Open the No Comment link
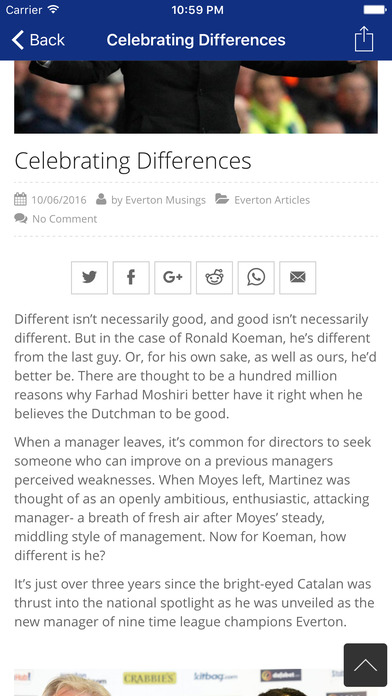Screen dimensions: 392x696 [64, 219]
